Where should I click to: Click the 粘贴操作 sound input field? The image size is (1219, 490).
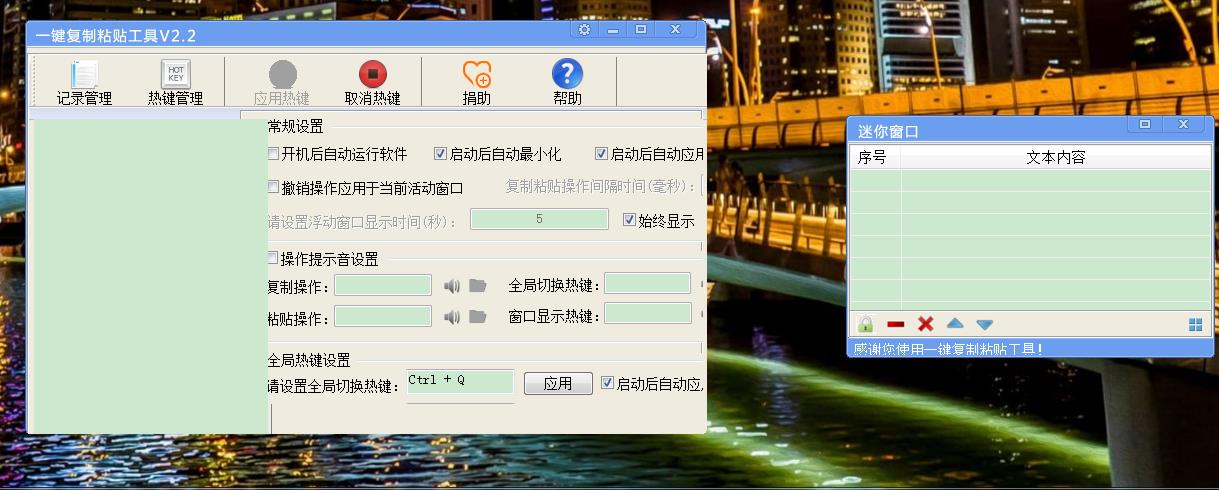tap(383, 316)
